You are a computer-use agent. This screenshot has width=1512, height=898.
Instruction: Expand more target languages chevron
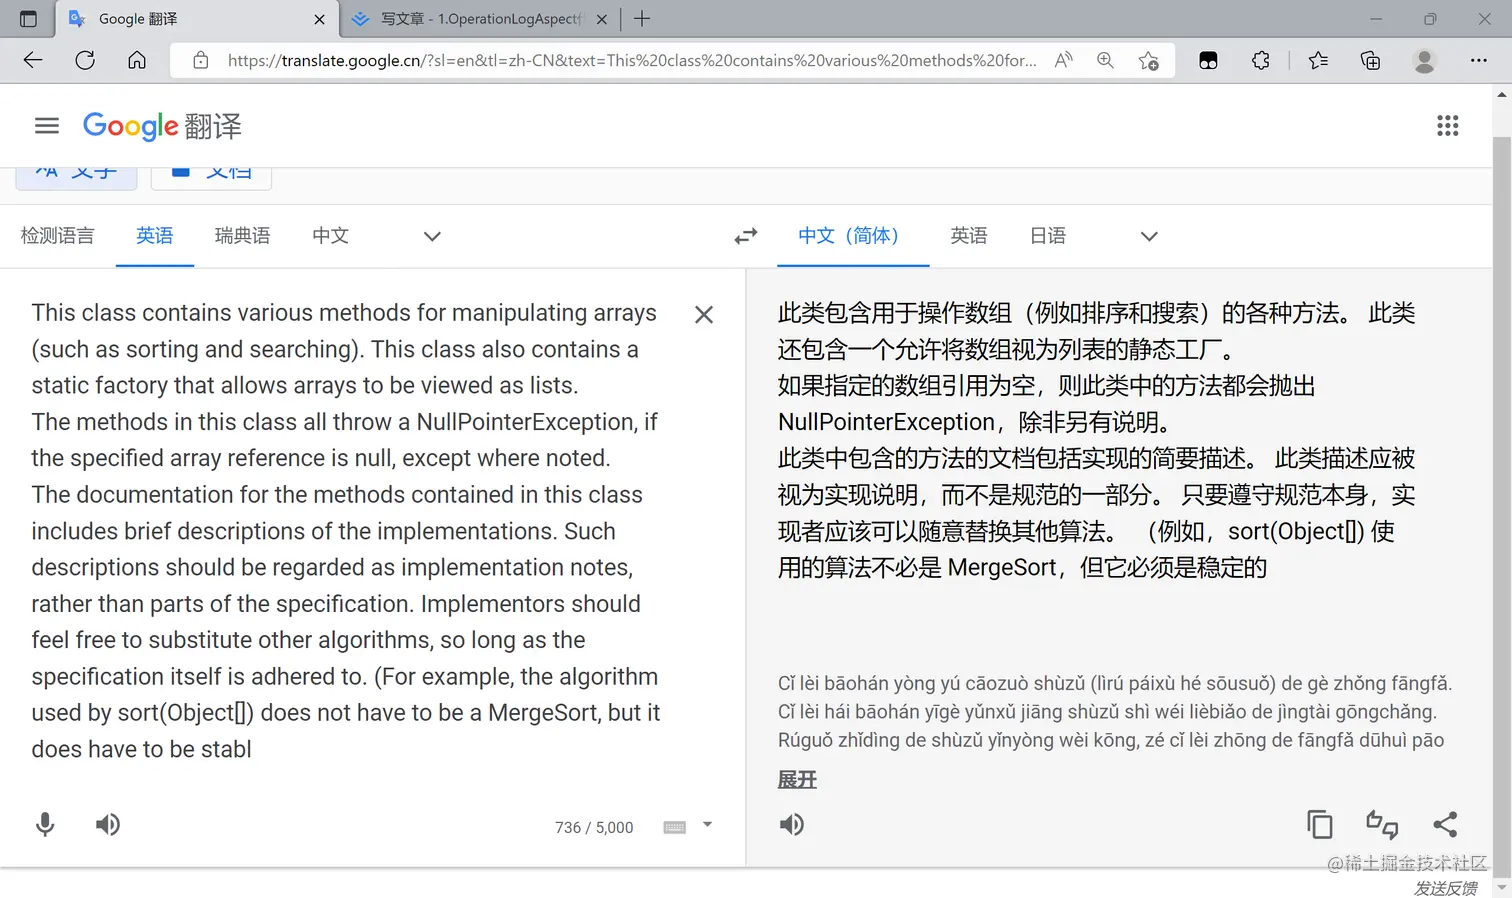tap(1149, 237)
